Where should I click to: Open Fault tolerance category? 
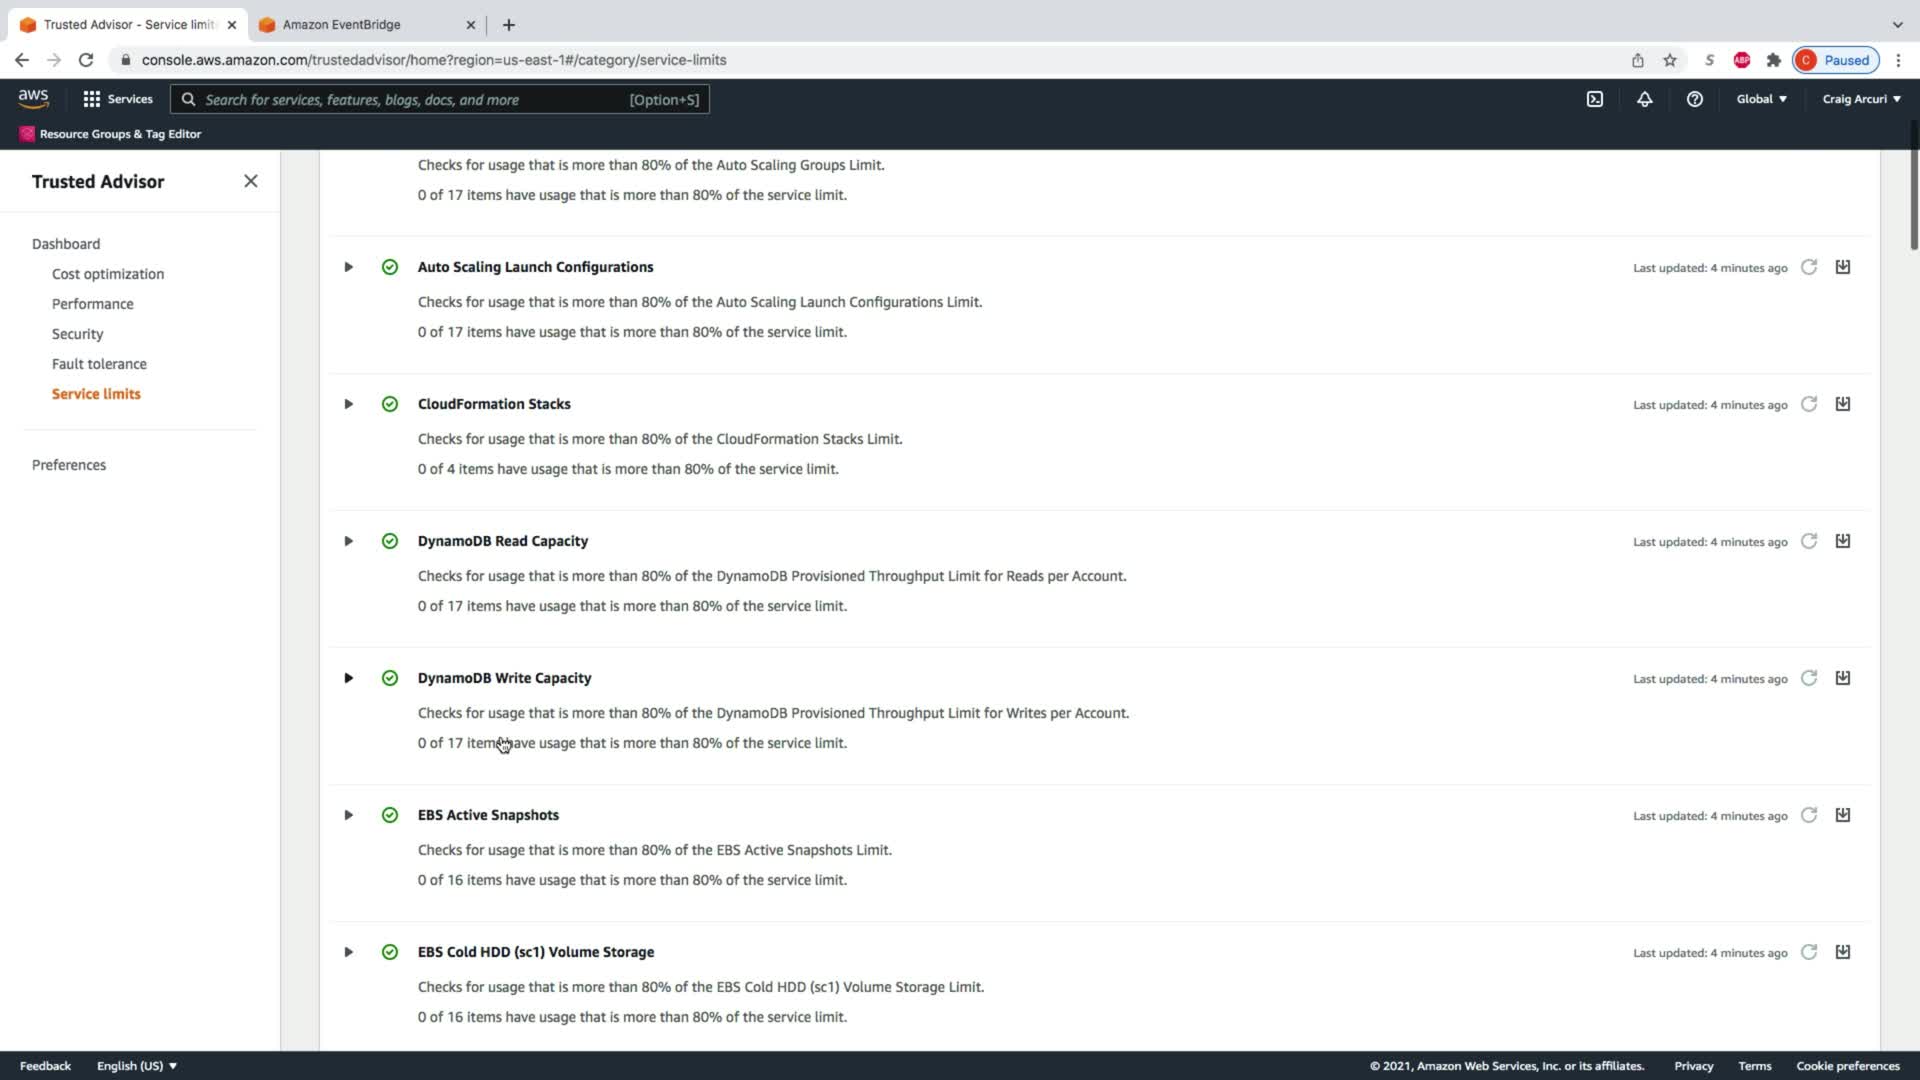pos(99,364)
